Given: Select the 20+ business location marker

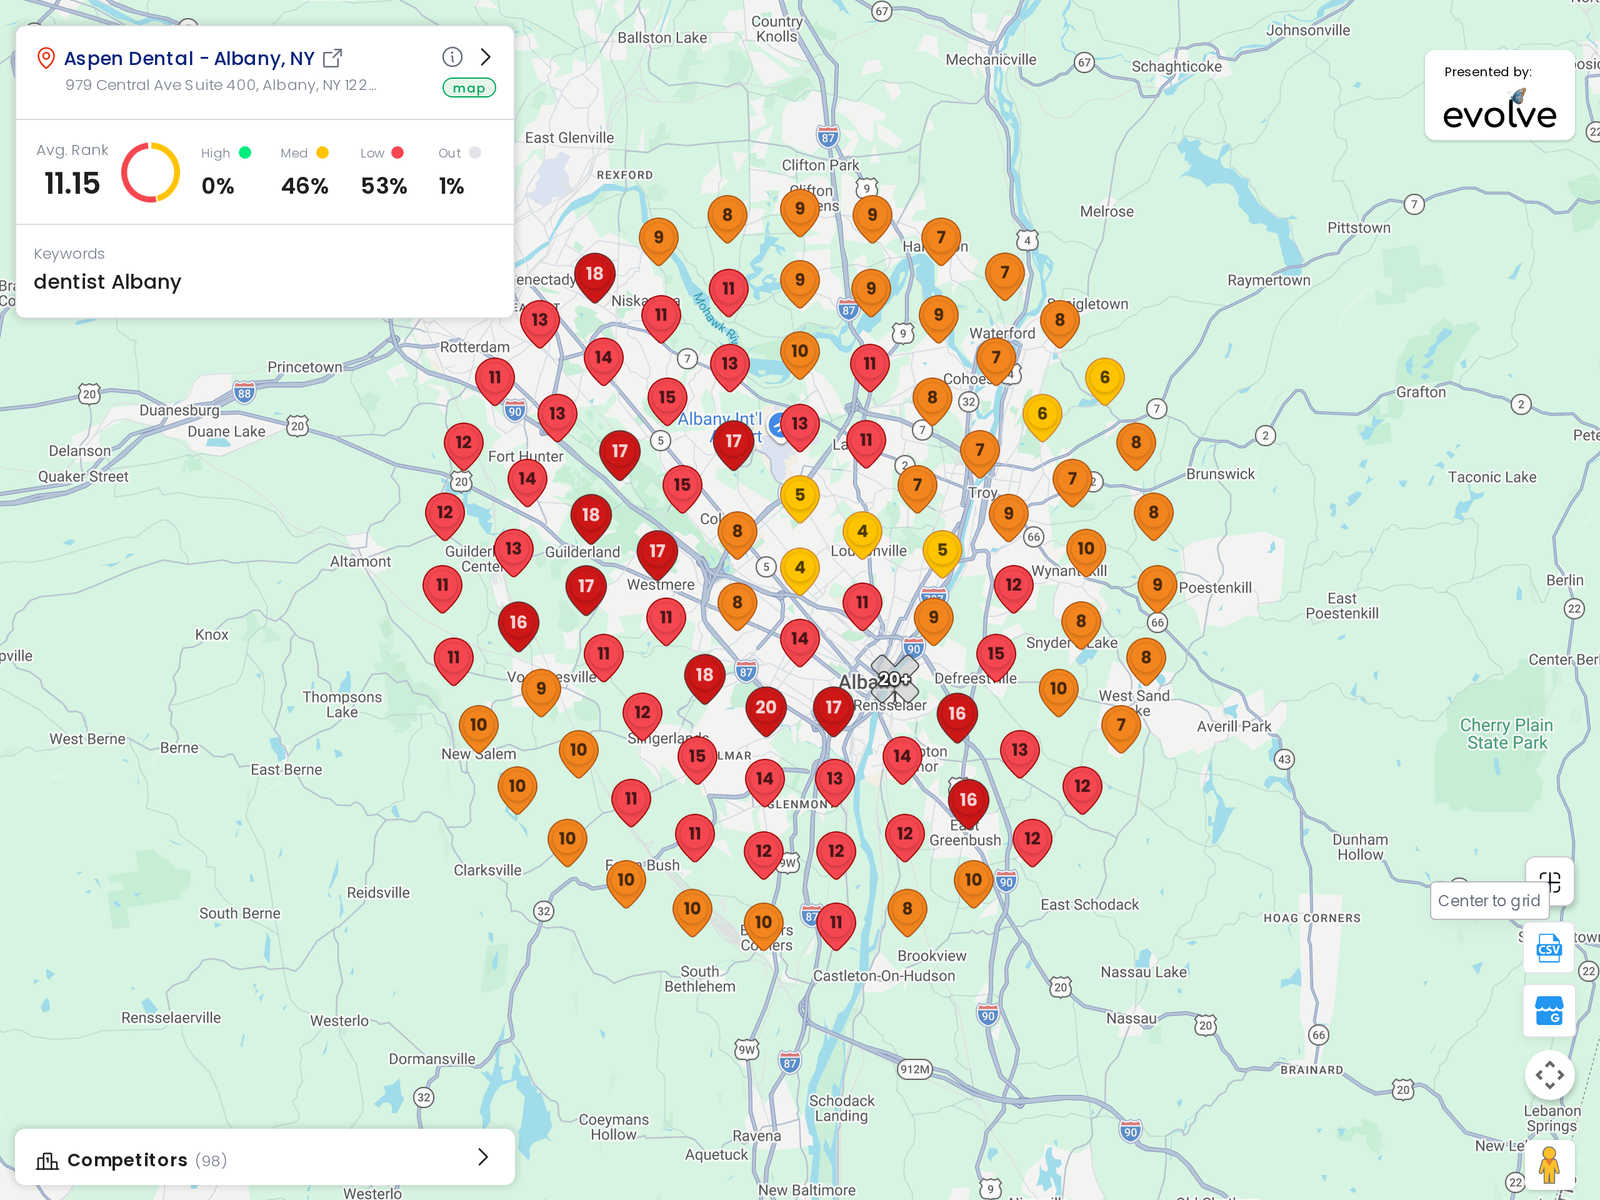Looking at the screenshot, I should click(894, 680).
